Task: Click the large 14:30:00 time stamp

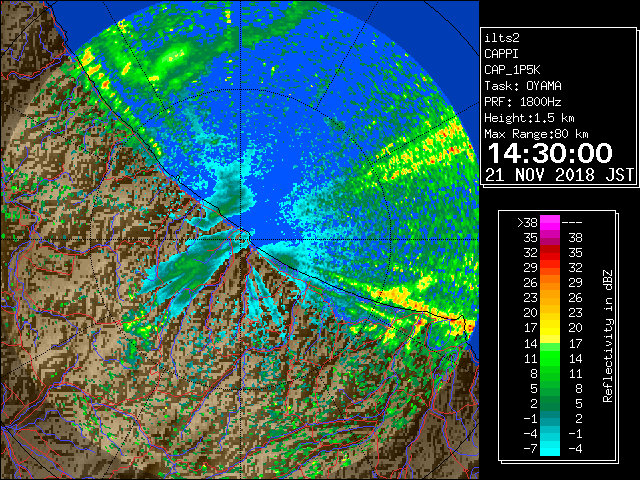Action: click(x=550, y=153)
